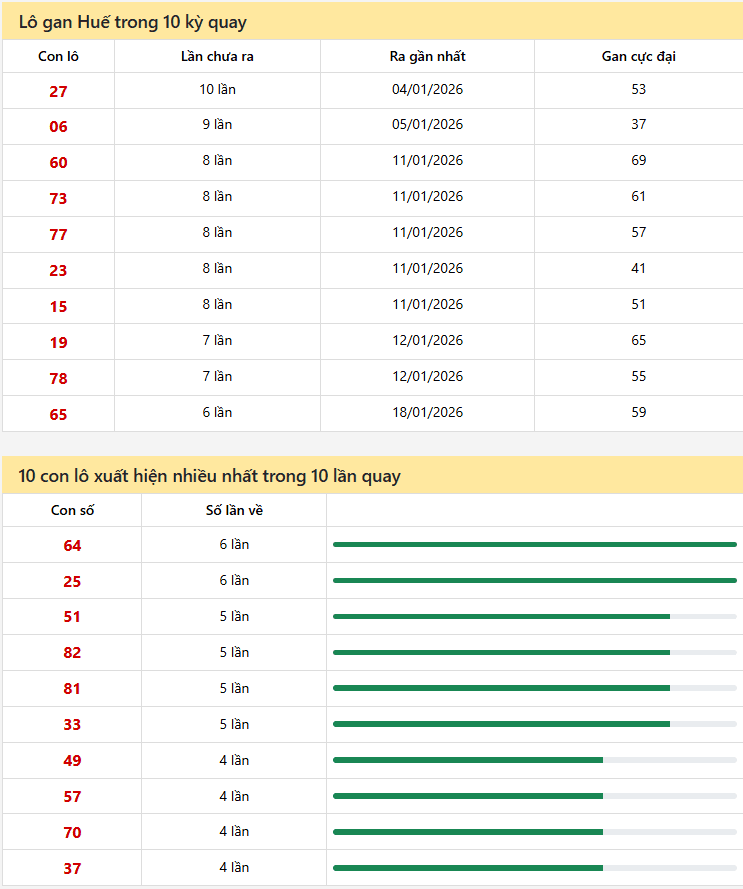Viewport: 743px width, 889px height.
Task: Click number 70 in the frequency table
Action: click(72, 833)
